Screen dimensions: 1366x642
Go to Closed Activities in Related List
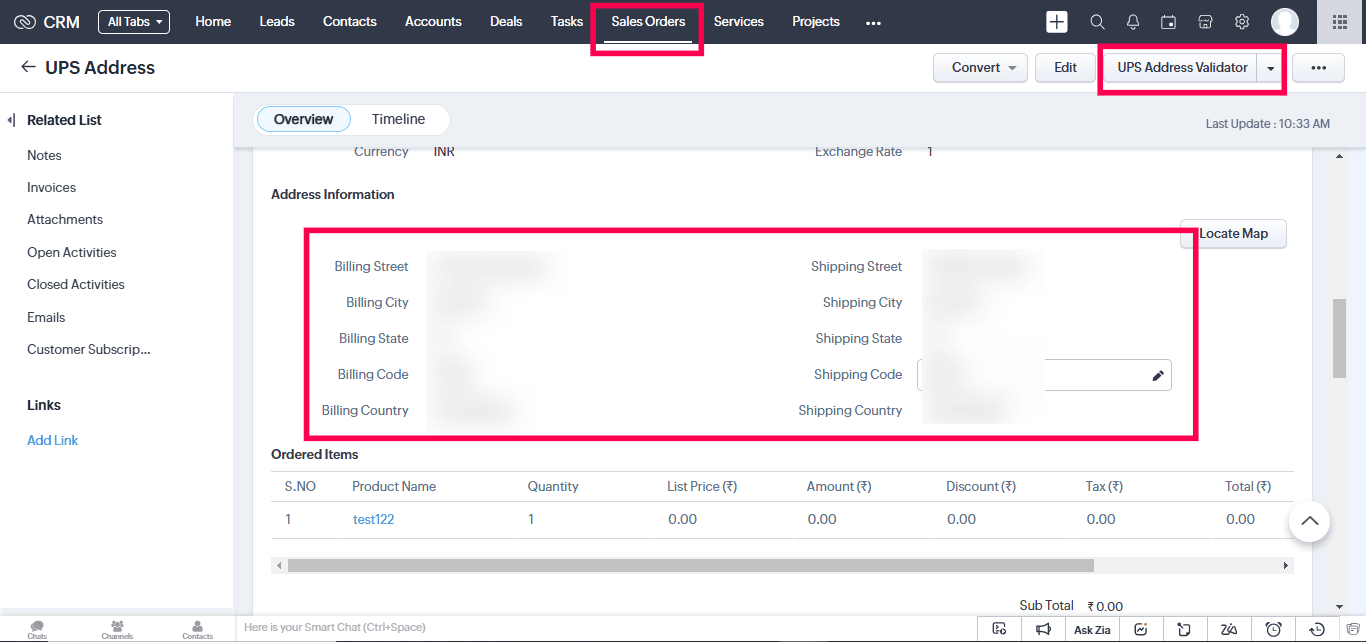click(76, 284)
